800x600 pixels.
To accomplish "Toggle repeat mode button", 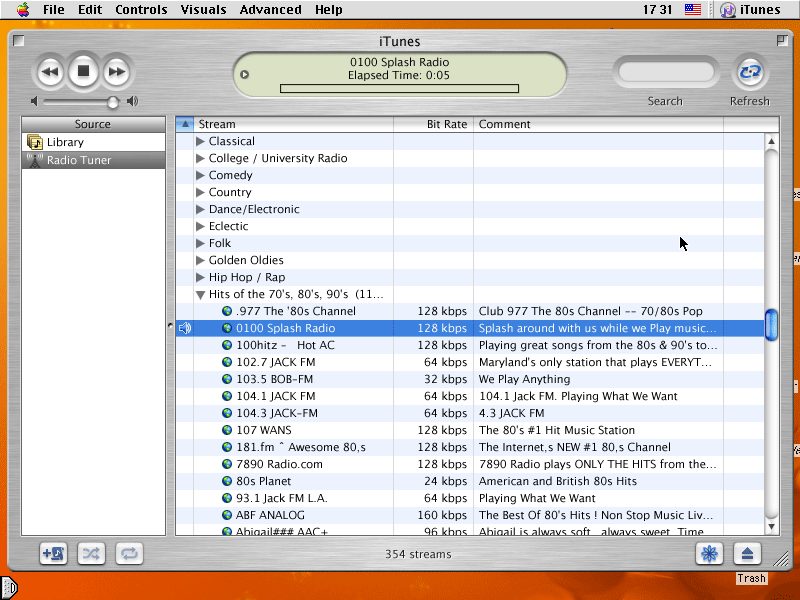I will [x=129, y=554].
